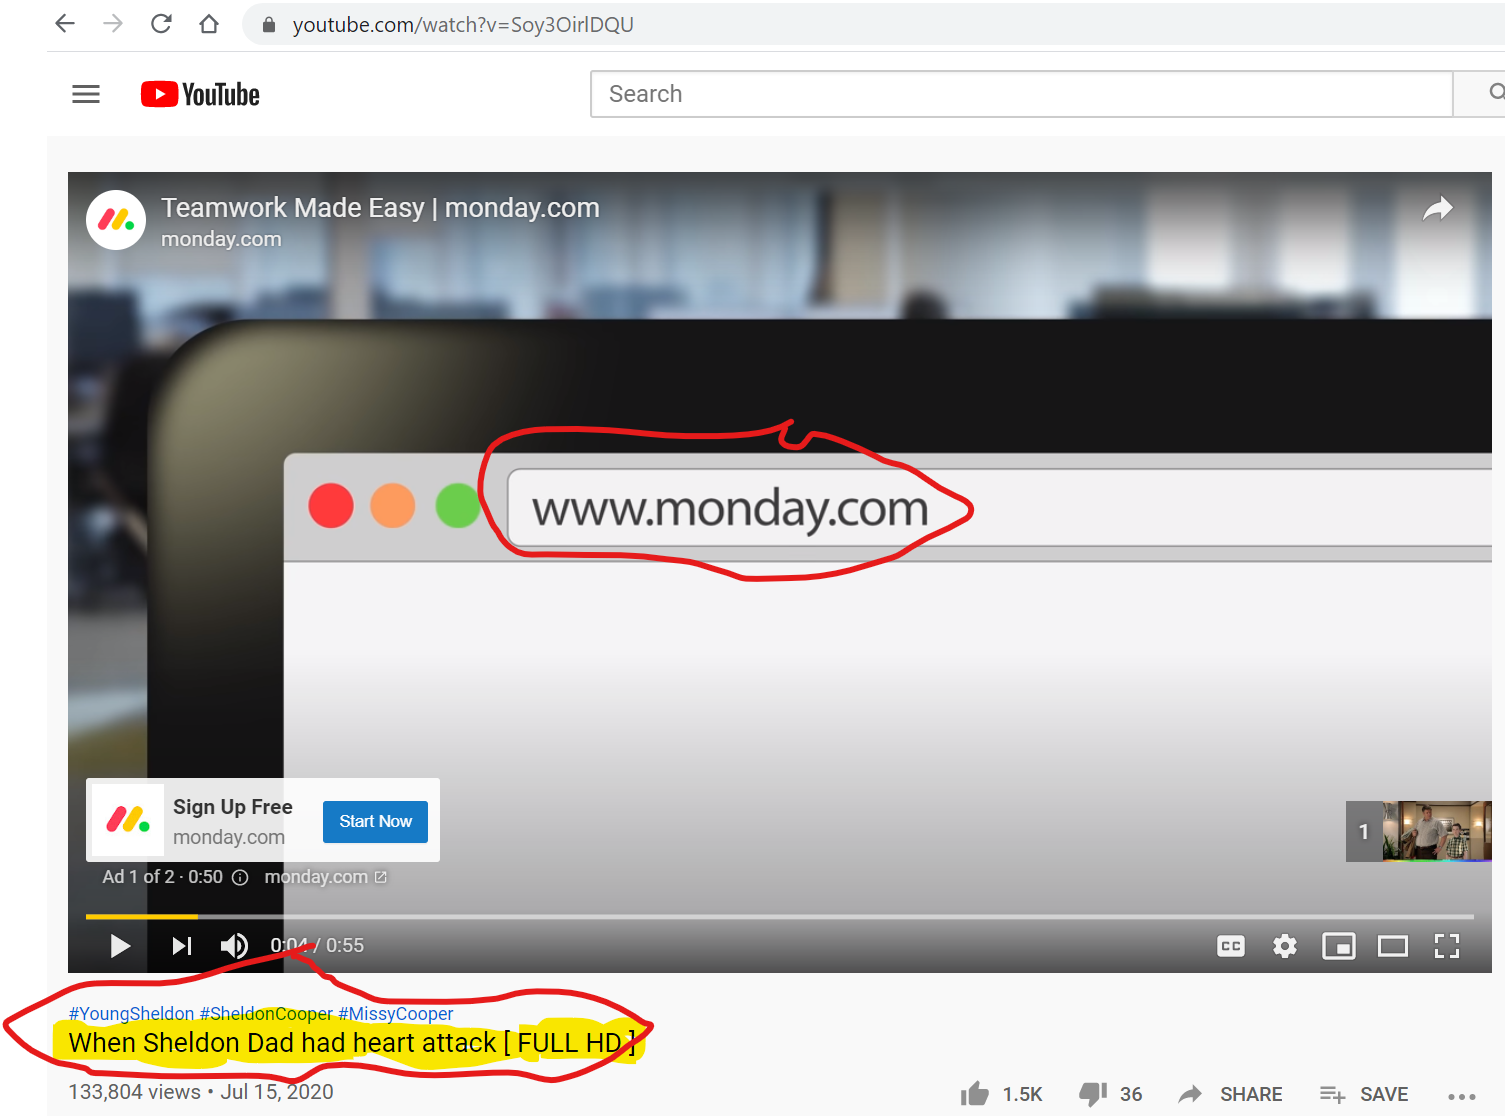This screenshot has width=1505, height=1116.
Task: Click the YouTube logo to go home
Action: click(x=200, y=94)
